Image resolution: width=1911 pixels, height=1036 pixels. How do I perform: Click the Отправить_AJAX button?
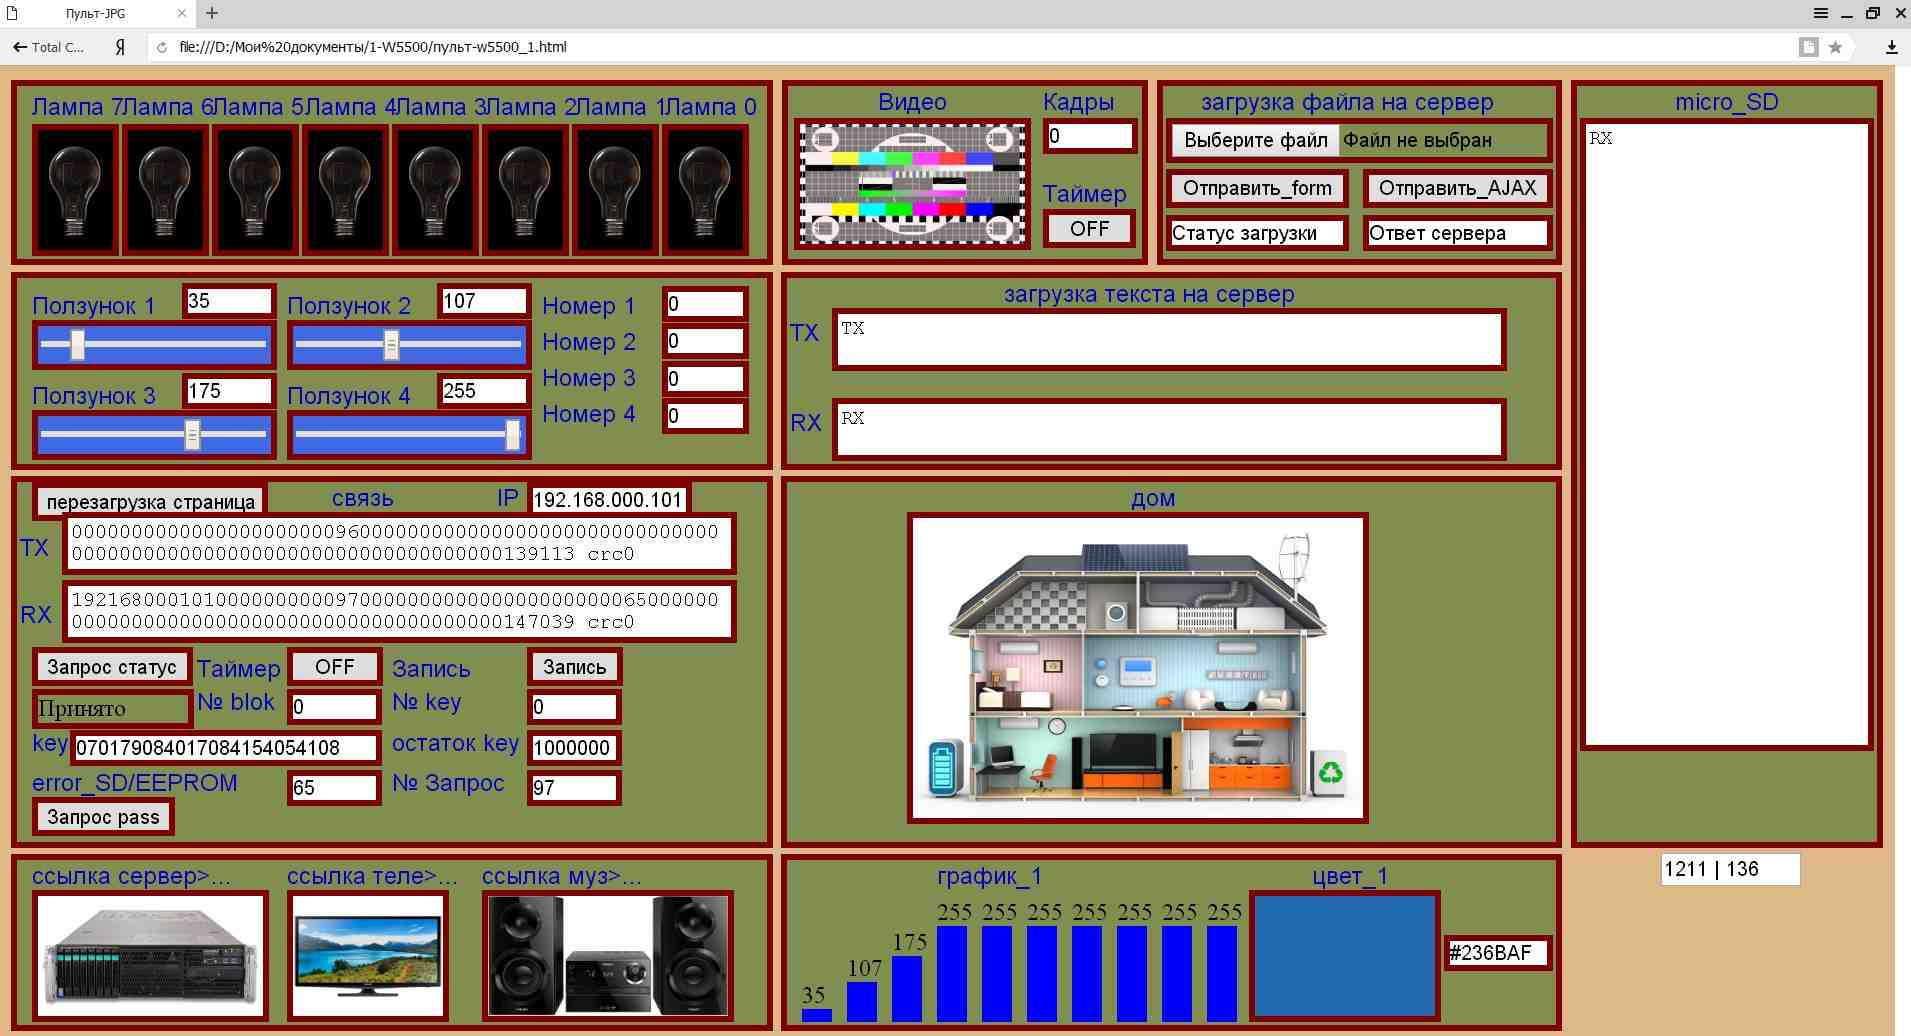click(1456, 188)
